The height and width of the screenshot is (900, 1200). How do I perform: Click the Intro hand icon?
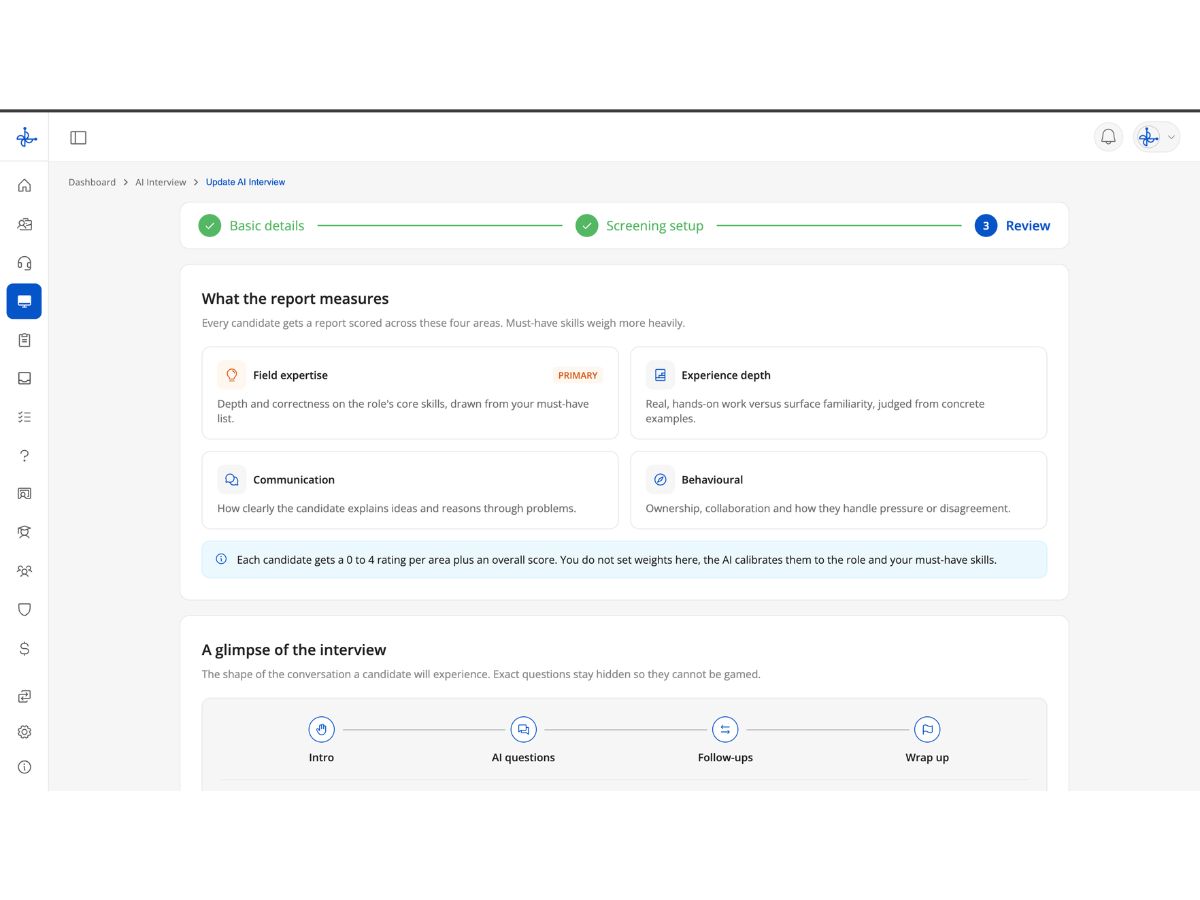coord(321,729)
